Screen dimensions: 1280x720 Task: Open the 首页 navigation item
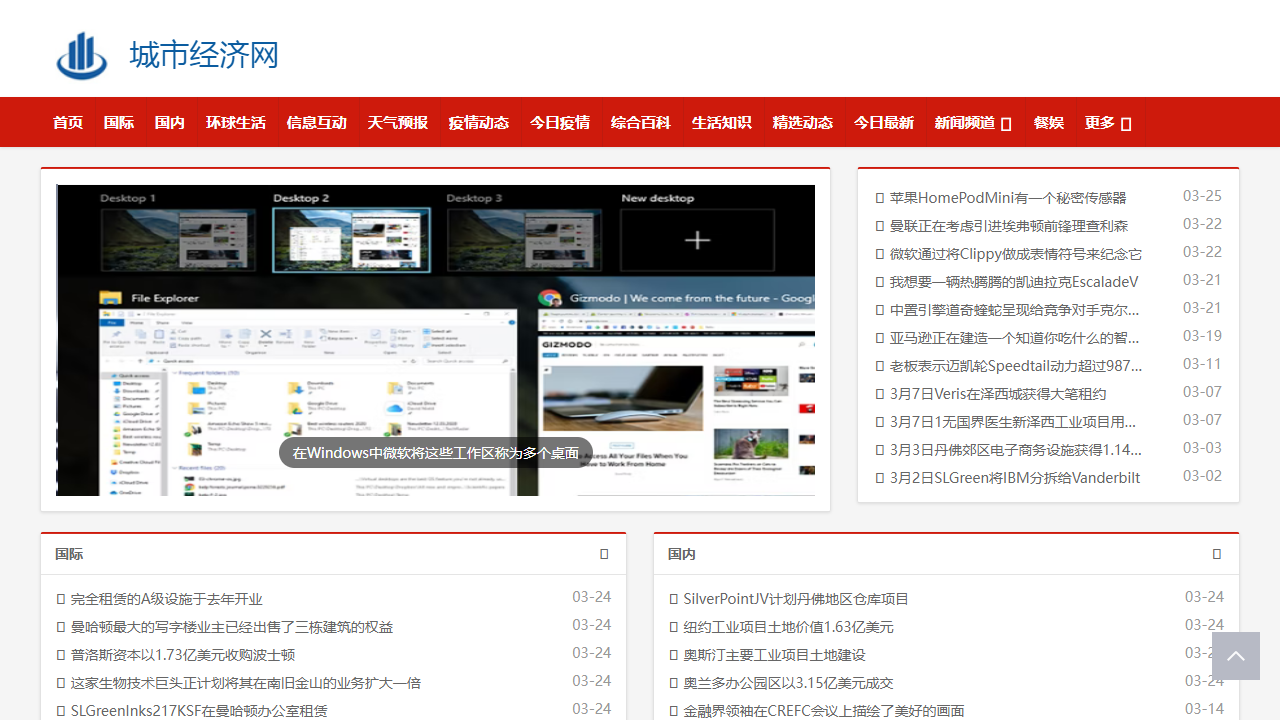coord(68,122)
